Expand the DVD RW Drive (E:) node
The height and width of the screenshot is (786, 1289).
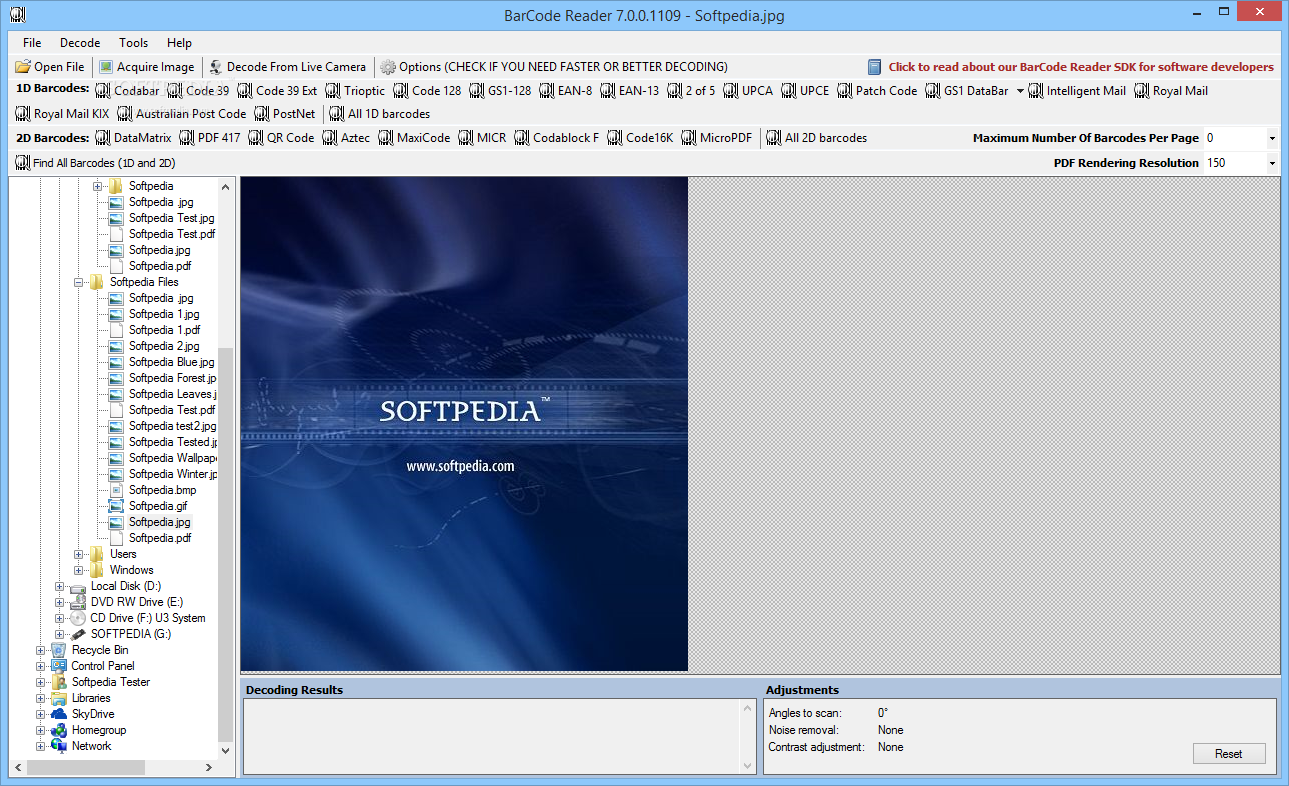[x=60, y=602]
